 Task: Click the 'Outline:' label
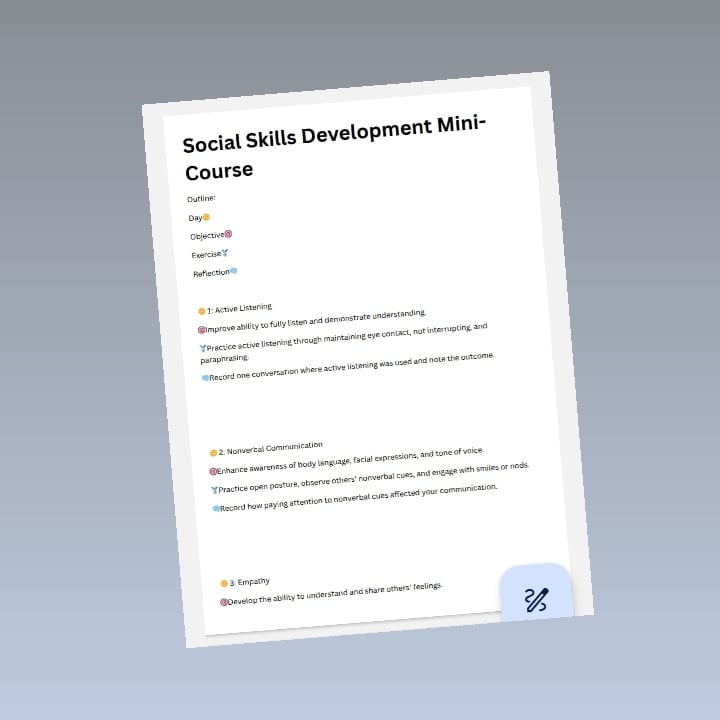201,198
